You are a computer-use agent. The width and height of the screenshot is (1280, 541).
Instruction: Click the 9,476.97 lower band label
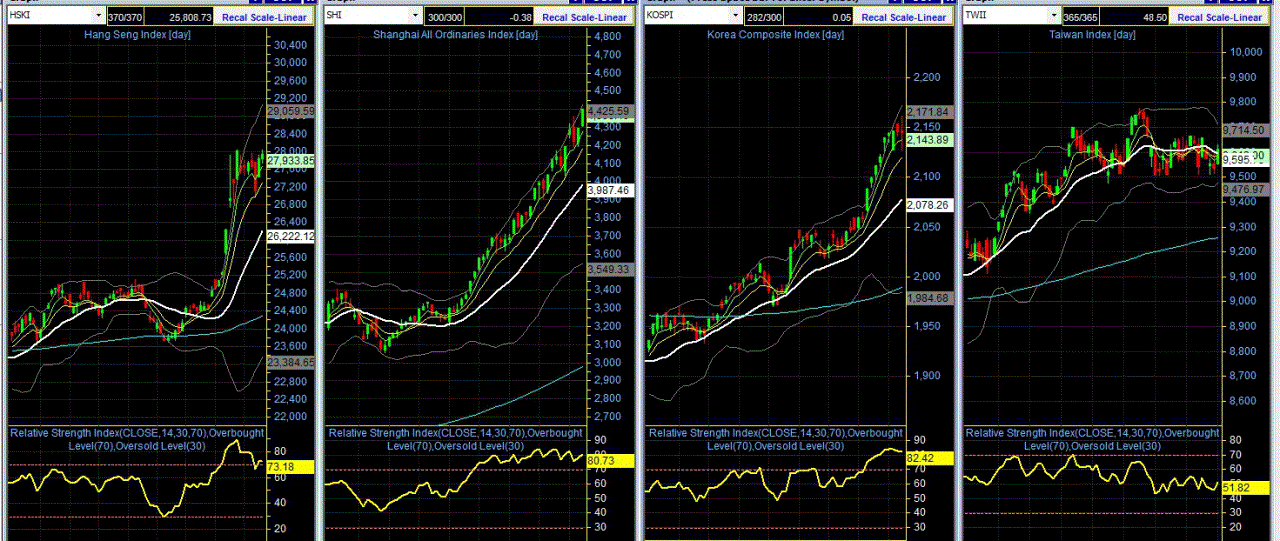tap(1244, 187)
